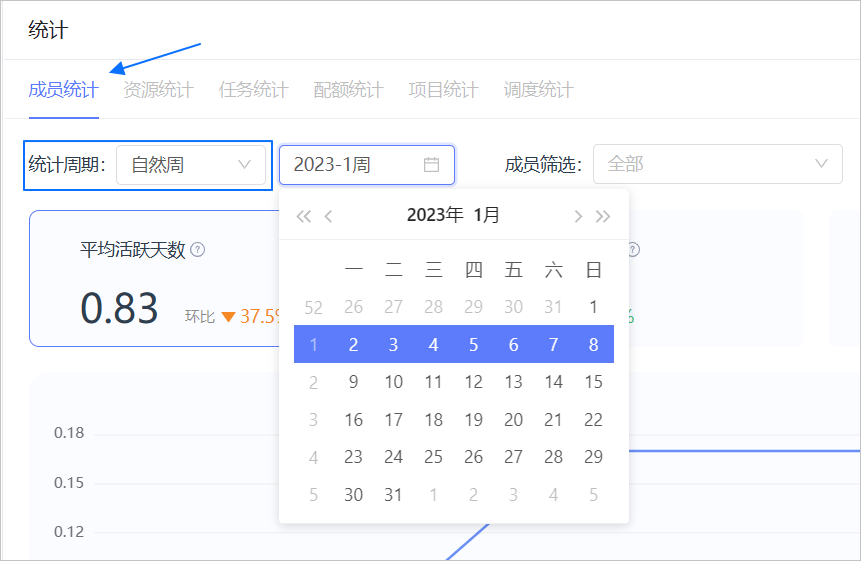861x561 pixels.
Task: Select the 成员统计 tab
Action: 63,90
